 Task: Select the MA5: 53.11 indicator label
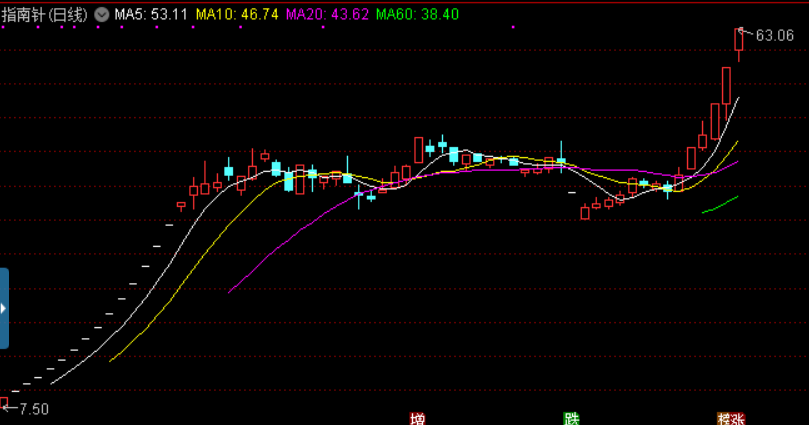151,14
